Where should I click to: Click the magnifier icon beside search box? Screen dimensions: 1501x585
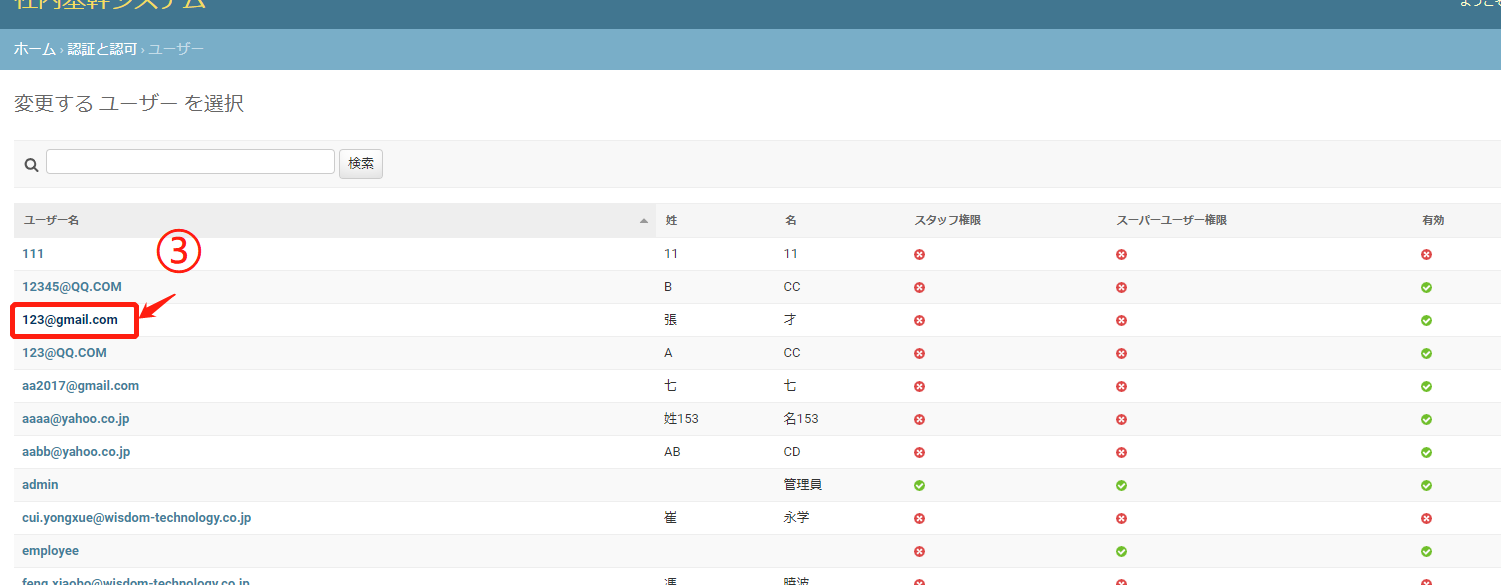[31, 165]
